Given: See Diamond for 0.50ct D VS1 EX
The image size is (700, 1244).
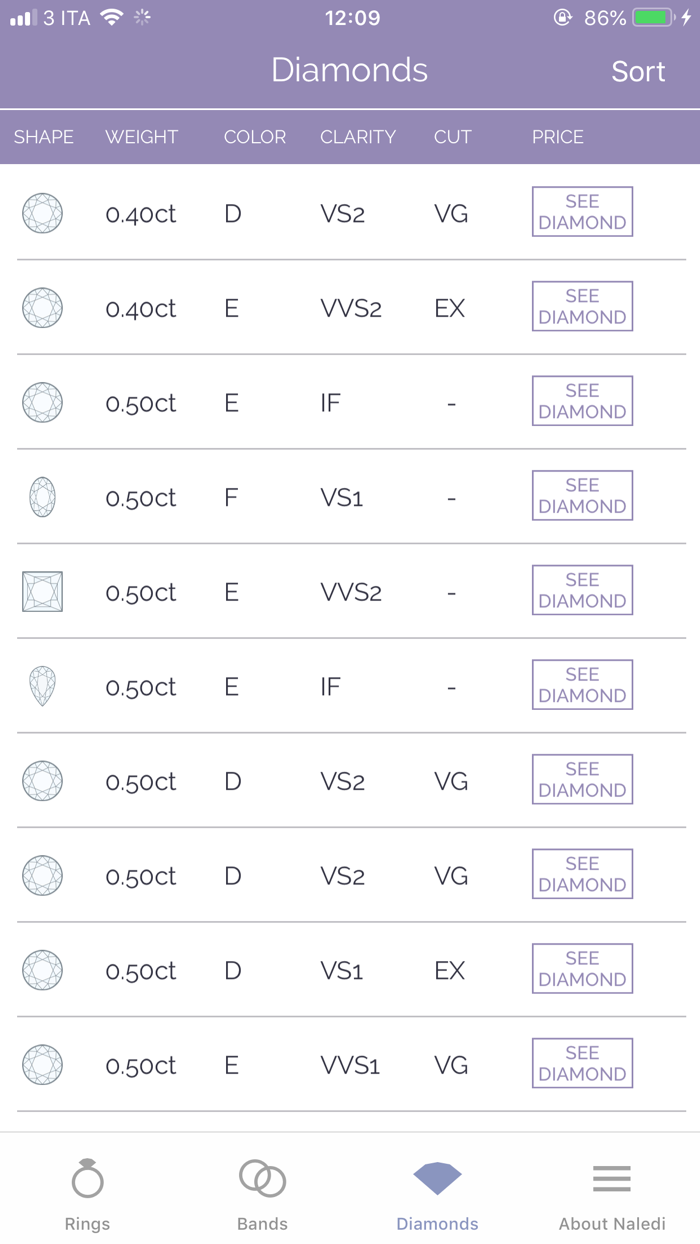Looking at the screenshot, I should point(582,969).
